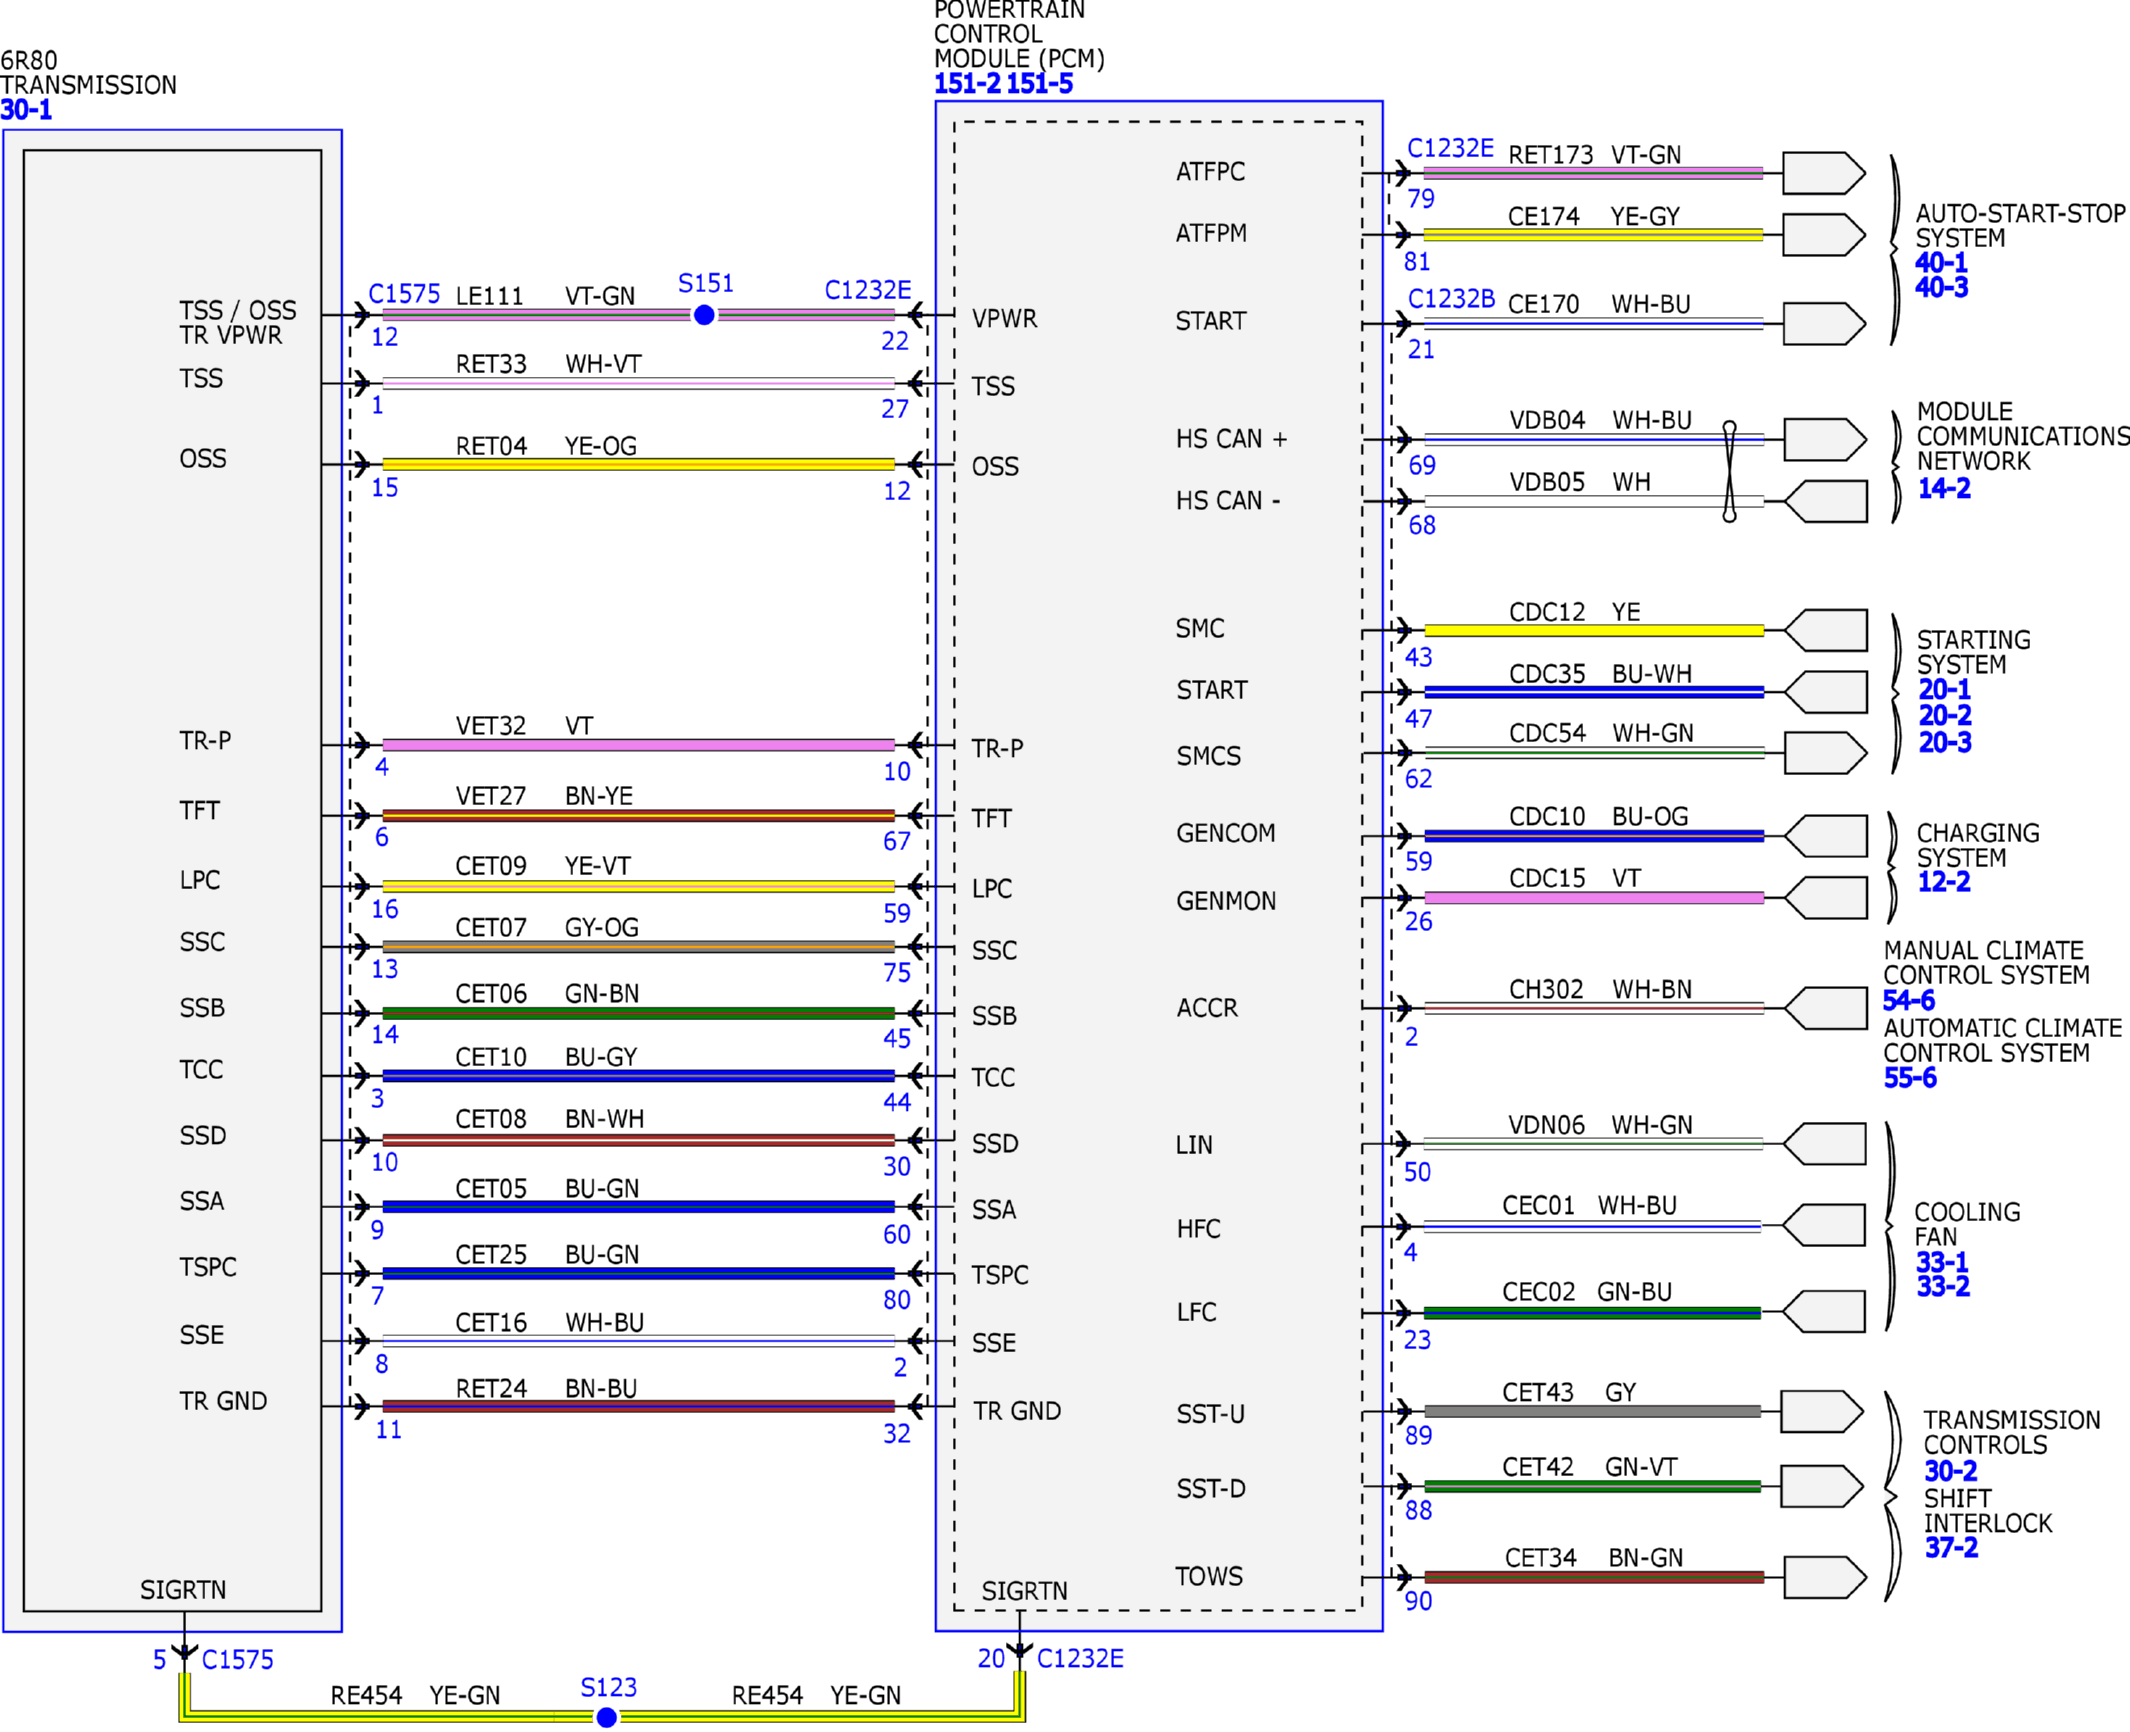Open Shift Interlock link 37-2
This screenshot has width=2130, height=1732.
1951,1548
